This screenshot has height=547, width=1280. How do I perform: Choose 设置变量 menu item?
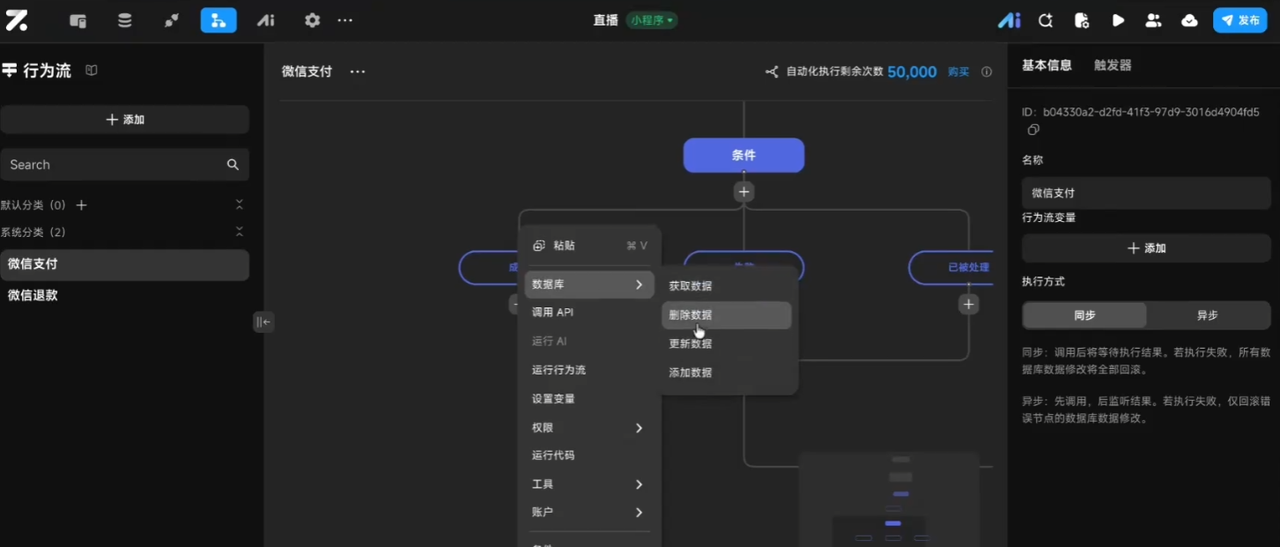[589, 399]
